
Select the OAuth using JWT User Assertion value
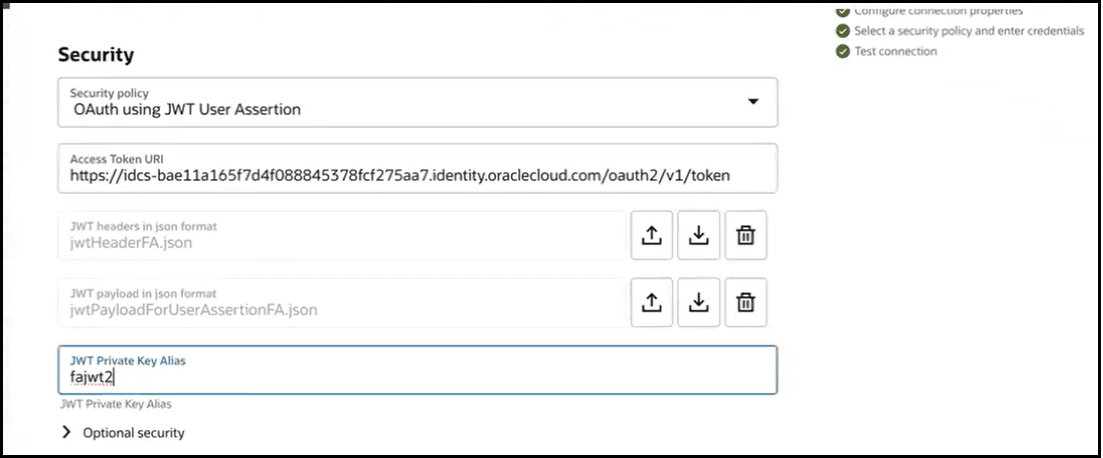tap(186, 109)
